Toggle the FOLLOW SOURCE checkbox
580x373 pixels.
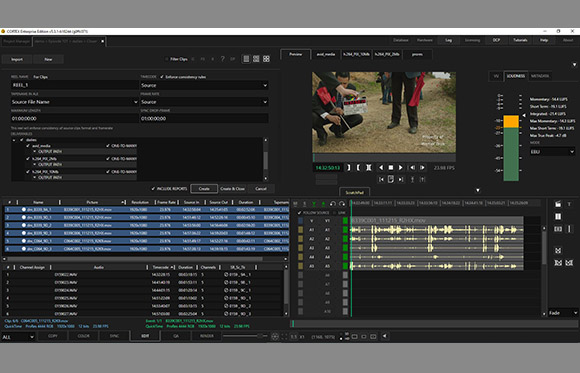(x=300, y=213)
